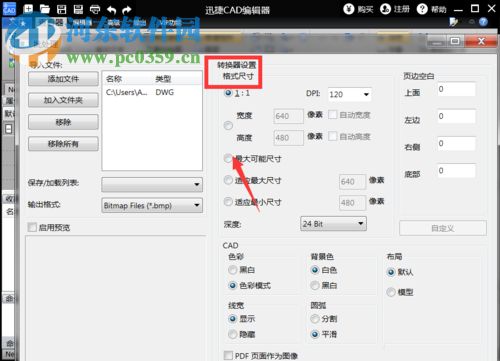Open the 深度 24 Bit dropdown

333,224
